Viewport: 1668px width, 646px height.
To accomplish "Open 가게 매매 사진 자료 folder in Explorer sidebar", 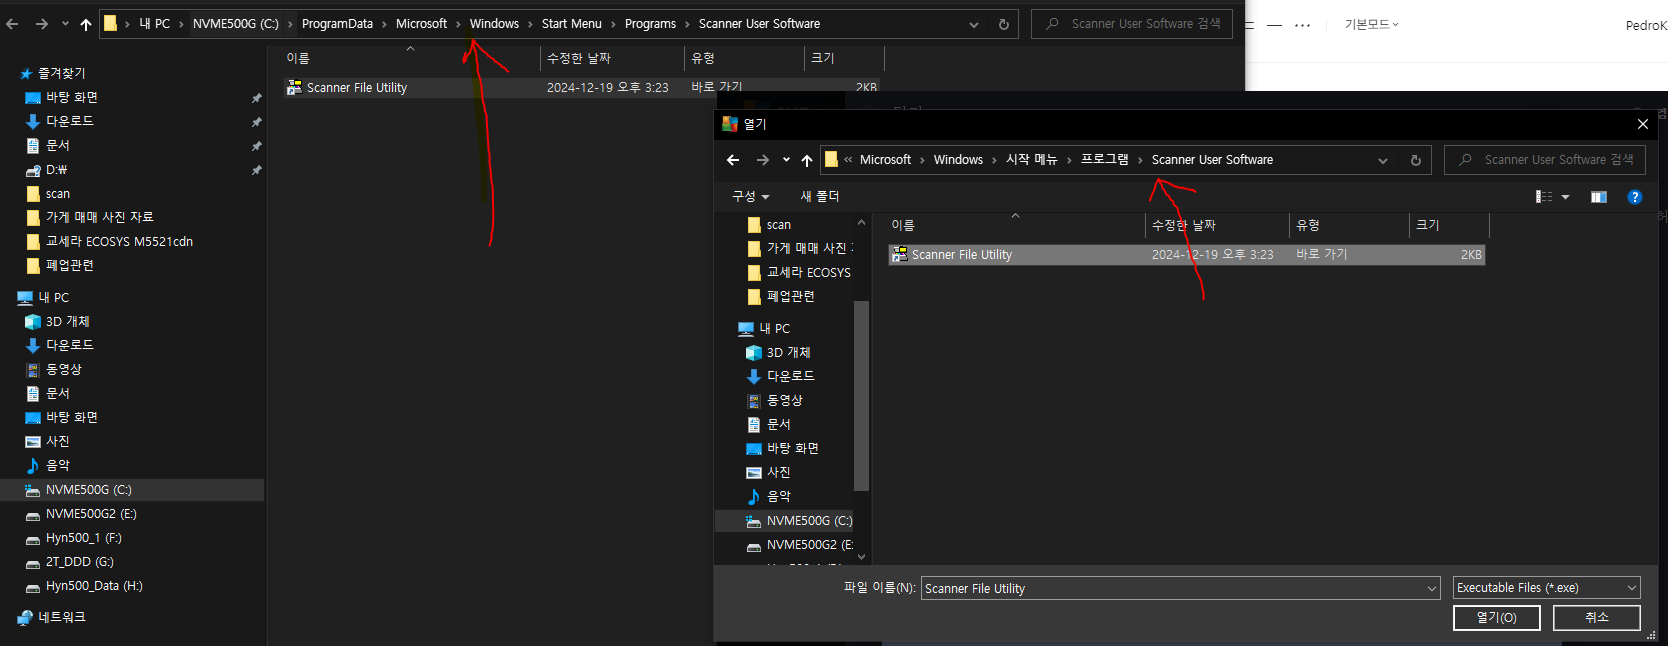I will 99,217.
